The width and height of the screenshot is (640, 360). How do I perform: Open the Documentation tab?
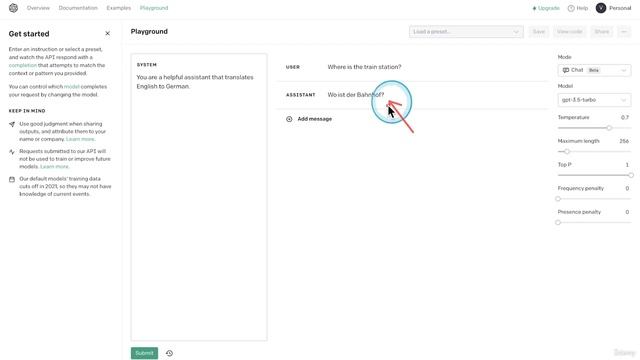78,8
